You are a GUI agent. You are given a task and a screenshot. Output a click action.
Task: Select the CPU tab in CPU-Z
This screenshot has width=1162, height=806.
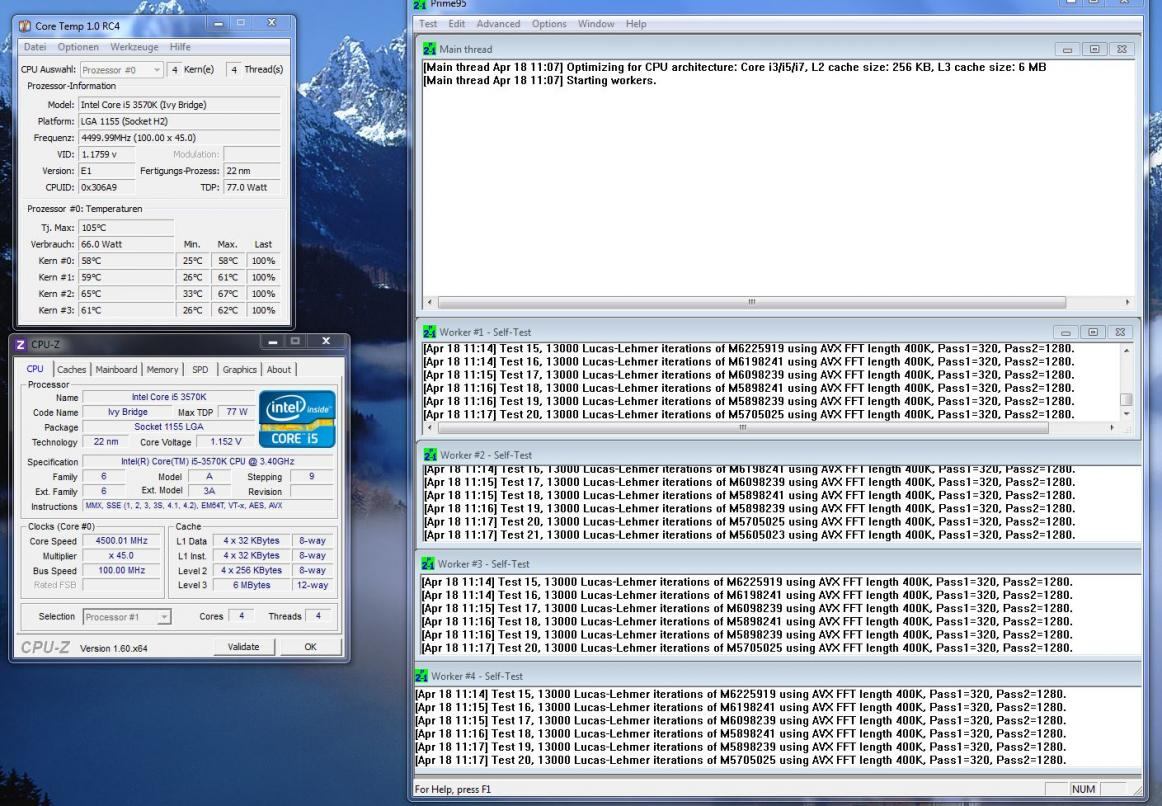point(35,369)
